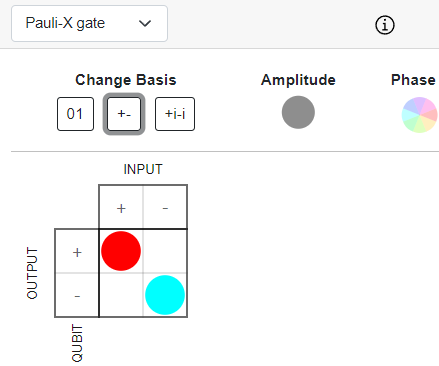Click the input + column header

[121, 207]
